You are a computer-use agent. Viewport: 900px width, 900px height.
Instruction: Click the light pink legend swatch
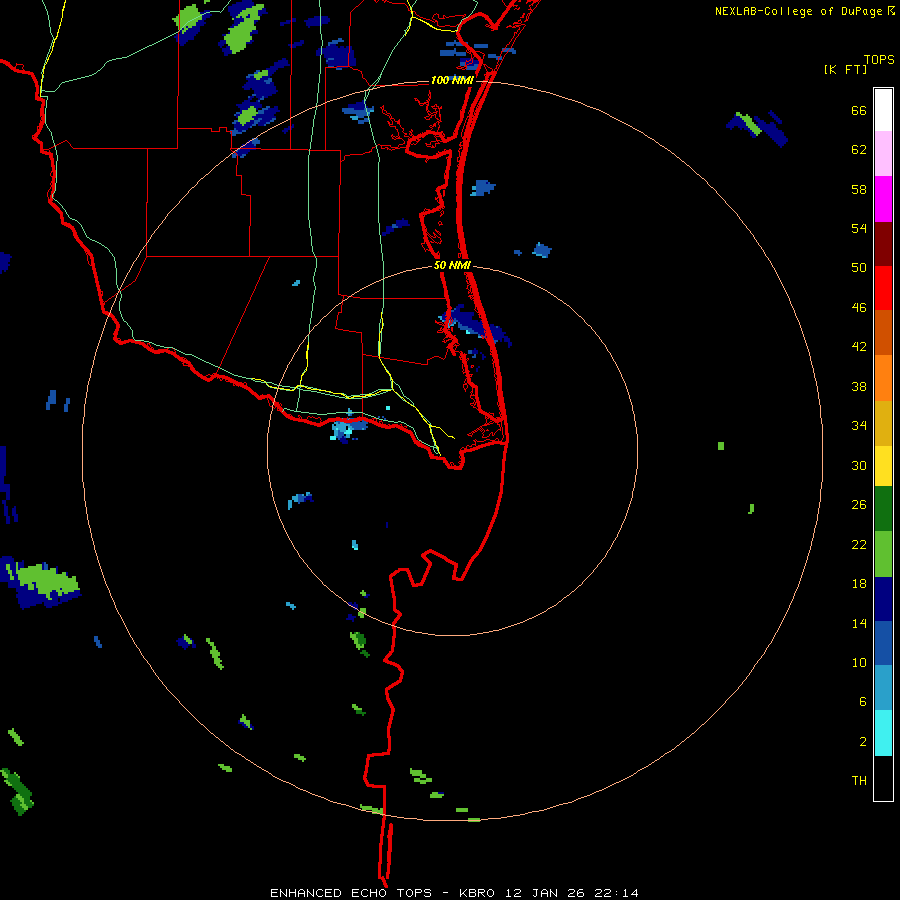(883, 154)
